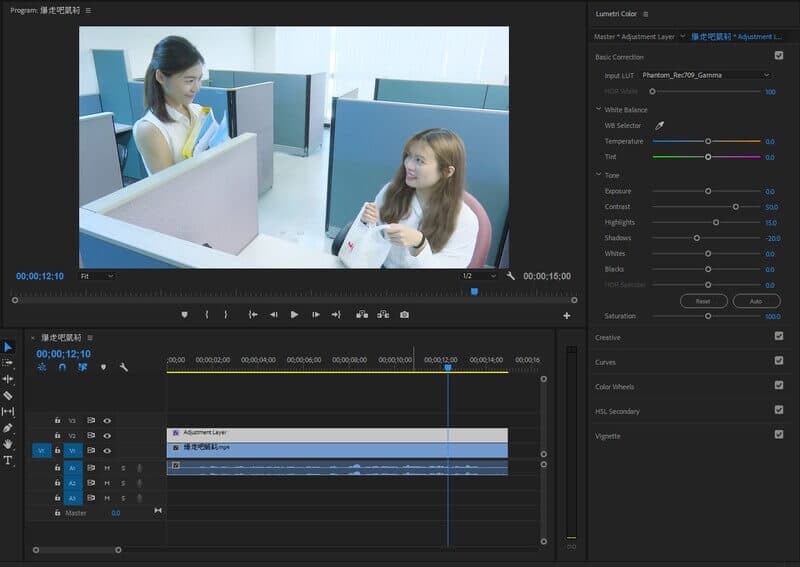Click the Contrast slider handle
The width and height of the screenshot is (800, 567).
point(736,207)
